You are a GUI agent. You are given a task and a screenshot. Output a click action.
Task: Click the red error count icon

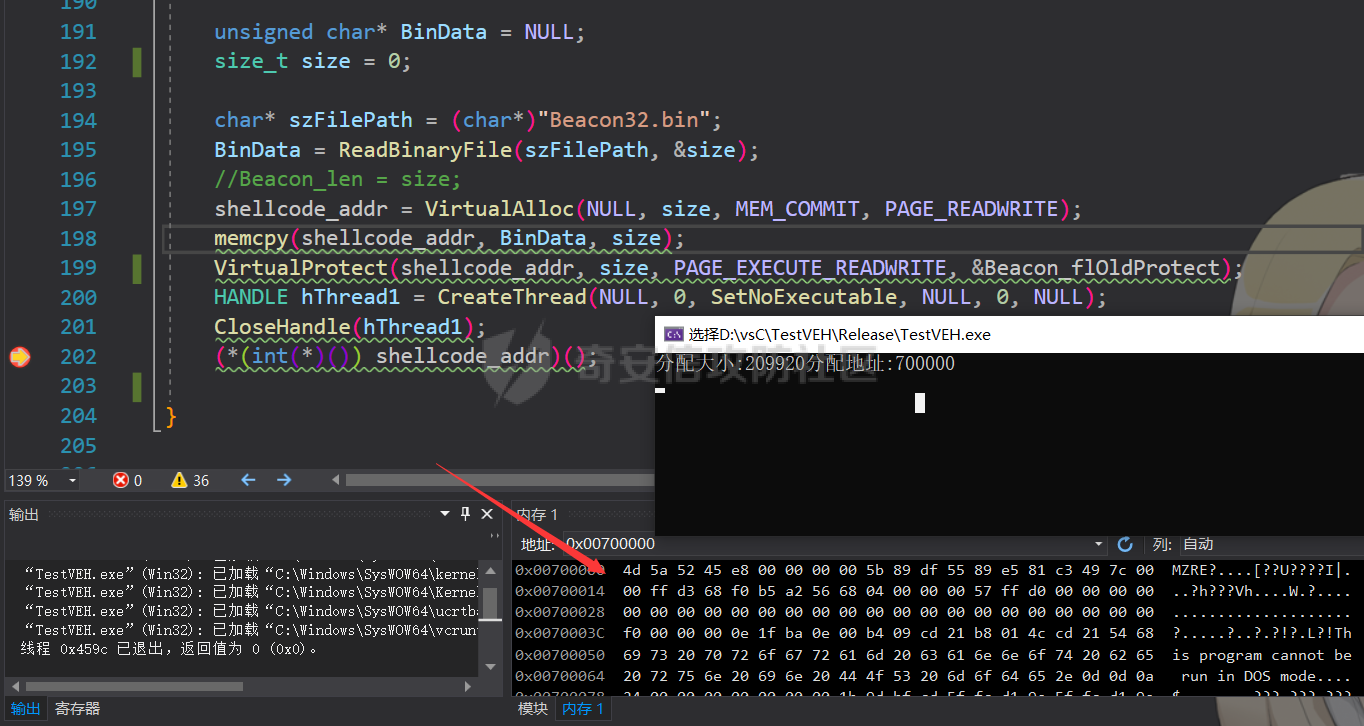[x=121, y=480]
